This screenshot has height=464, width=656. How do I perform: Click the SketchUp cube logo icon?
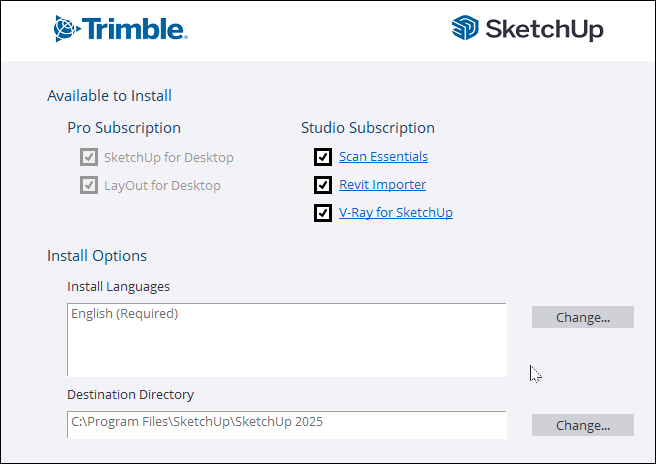coord(465,29)
